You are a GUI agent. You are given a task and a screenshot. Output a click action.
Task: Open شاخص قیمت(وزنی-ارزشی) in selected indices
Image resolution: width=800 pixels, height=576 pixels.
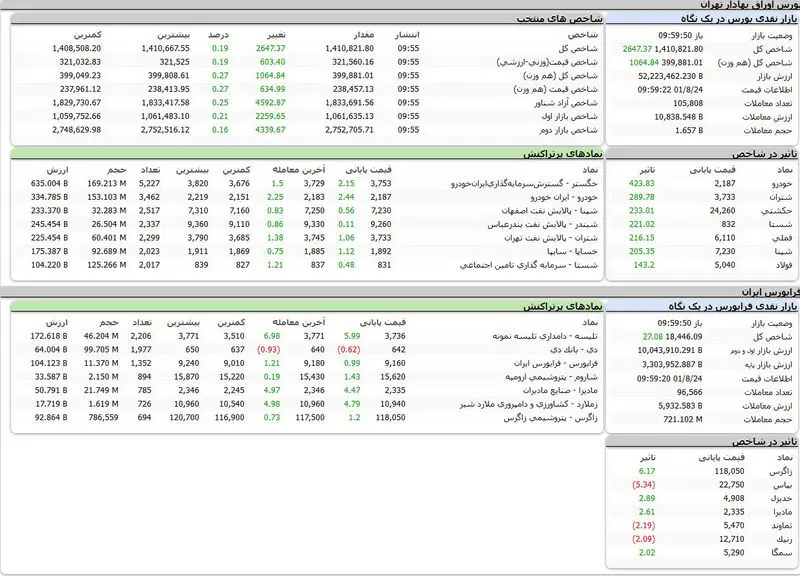coord(547,62)
